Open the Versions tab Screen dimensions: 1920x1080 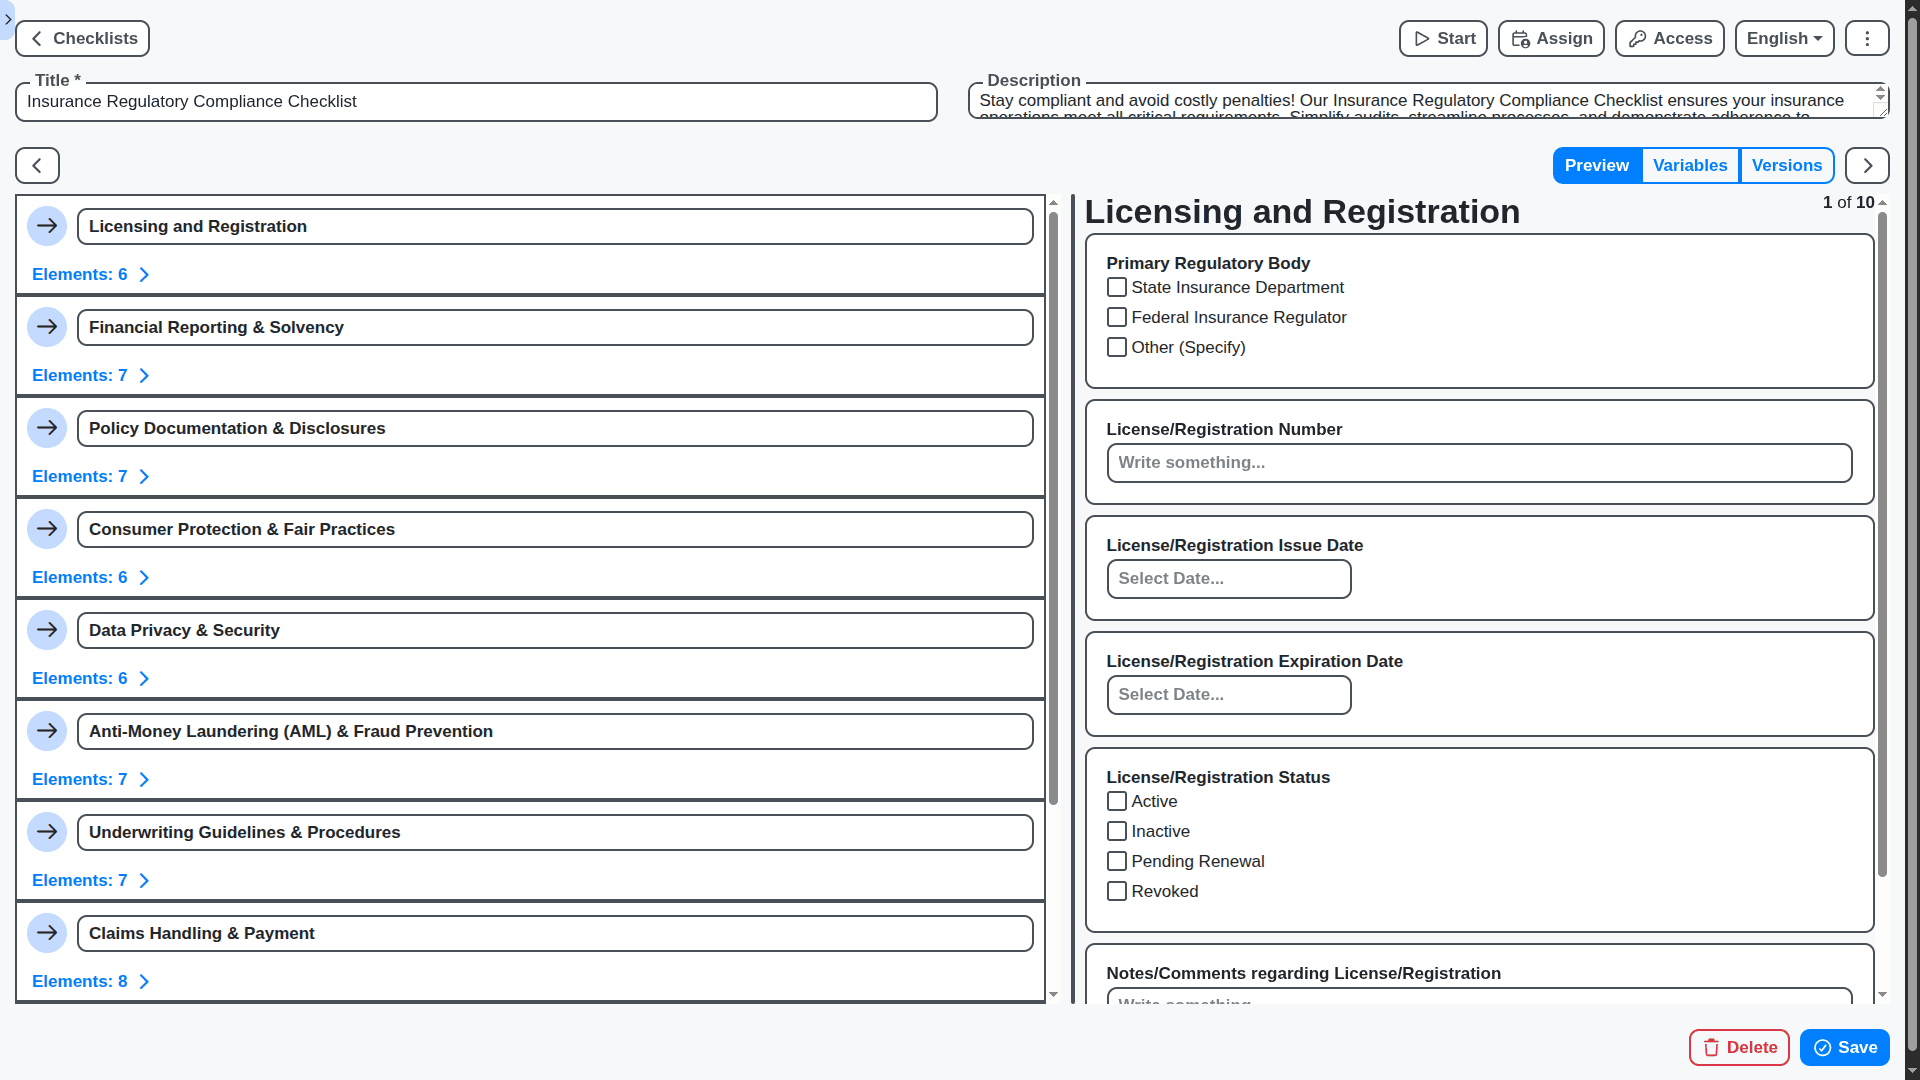[x=1787, y=165]
